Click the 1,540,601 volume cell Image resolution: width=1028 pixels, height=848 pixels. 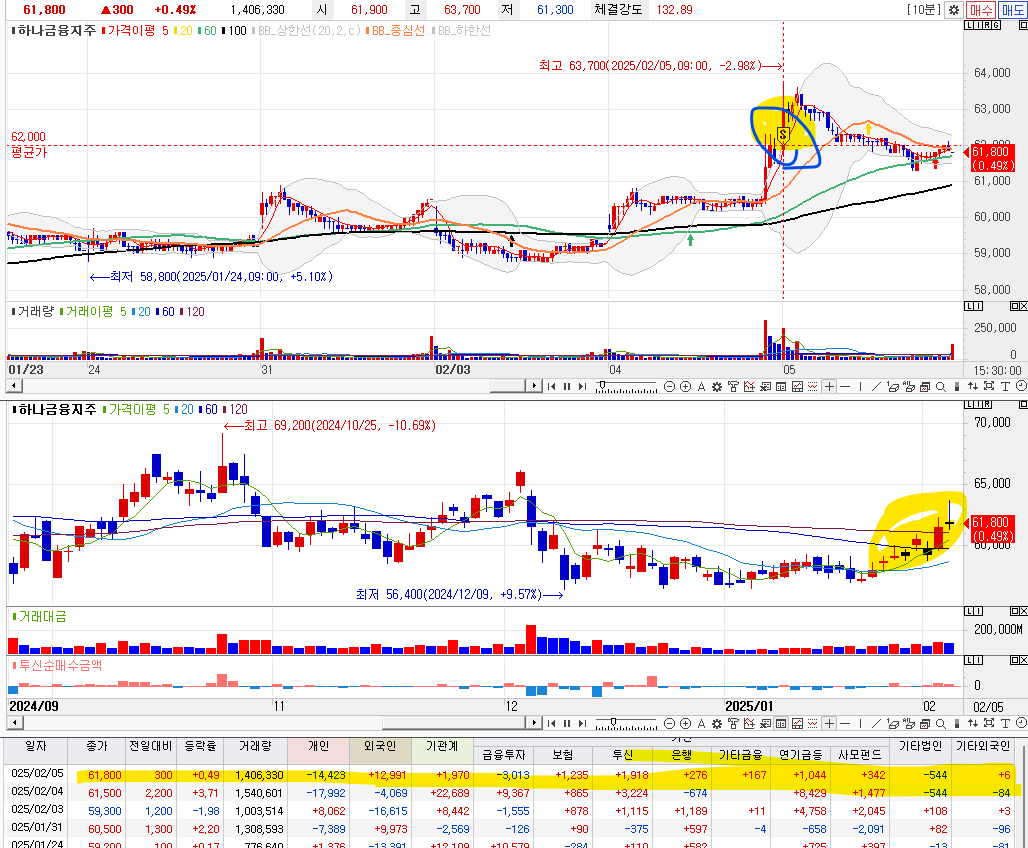coord(258,793)
